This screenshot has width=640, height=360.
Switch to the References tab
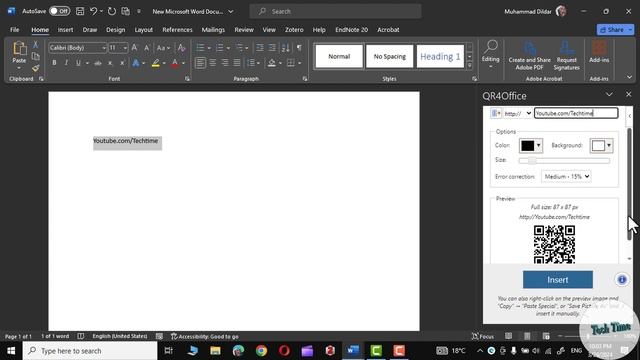(177, 30)
